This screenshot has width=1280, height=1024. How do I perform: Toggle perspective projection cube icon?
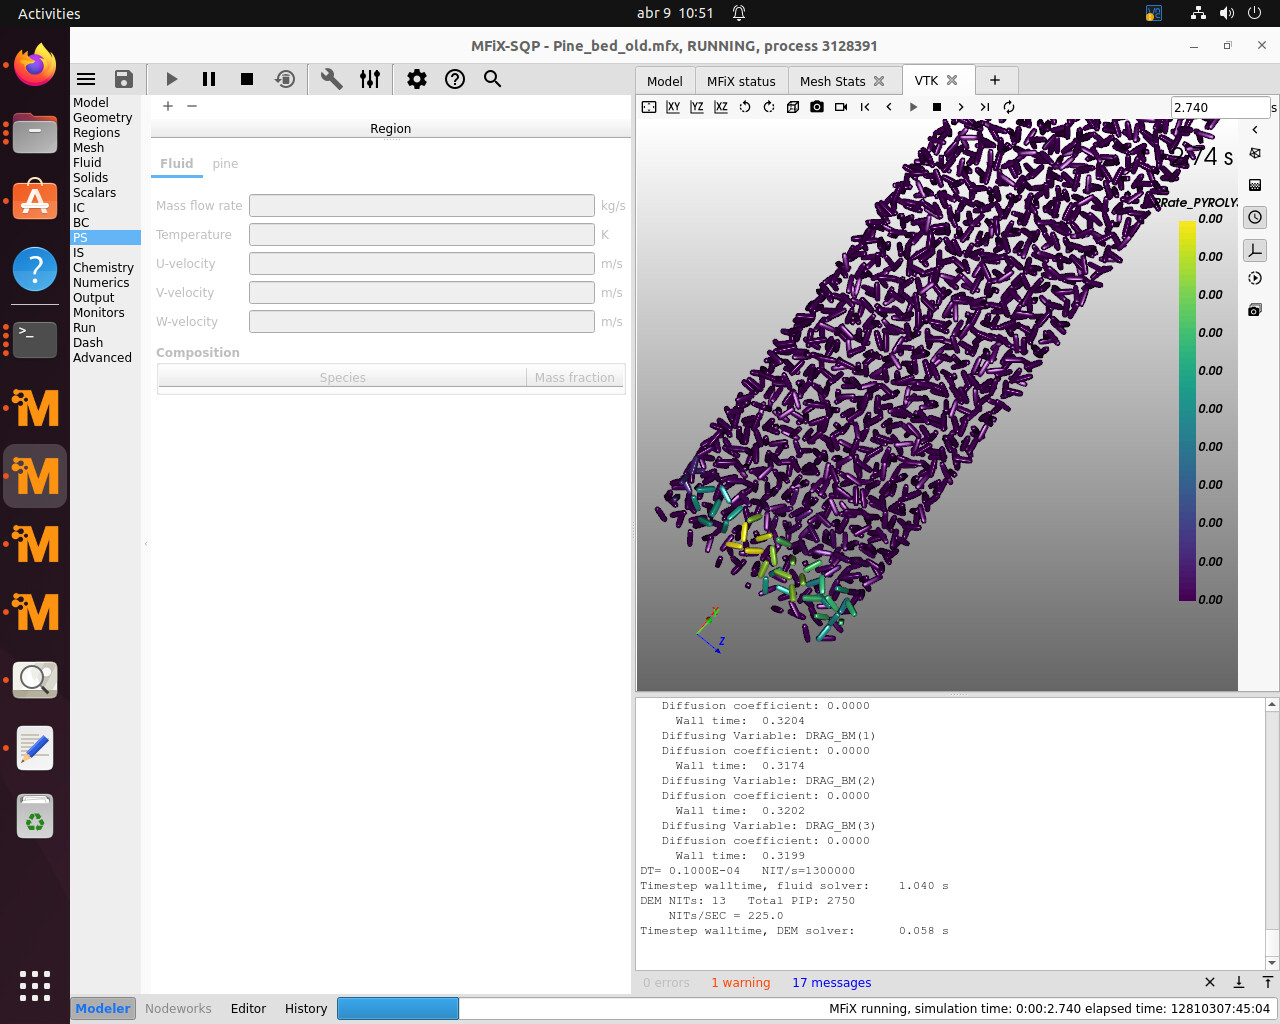pos(793,107)
